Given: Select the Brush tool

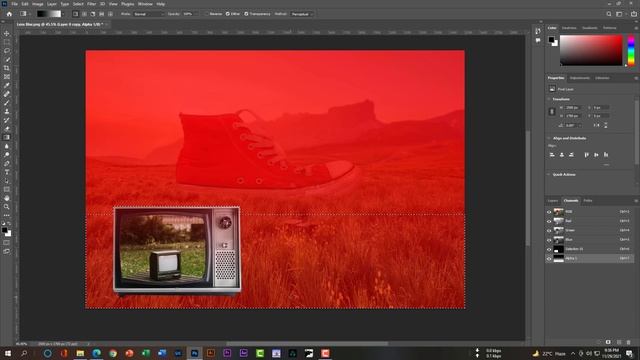Looking at the screenshot, I should click(x=7, y=102).
